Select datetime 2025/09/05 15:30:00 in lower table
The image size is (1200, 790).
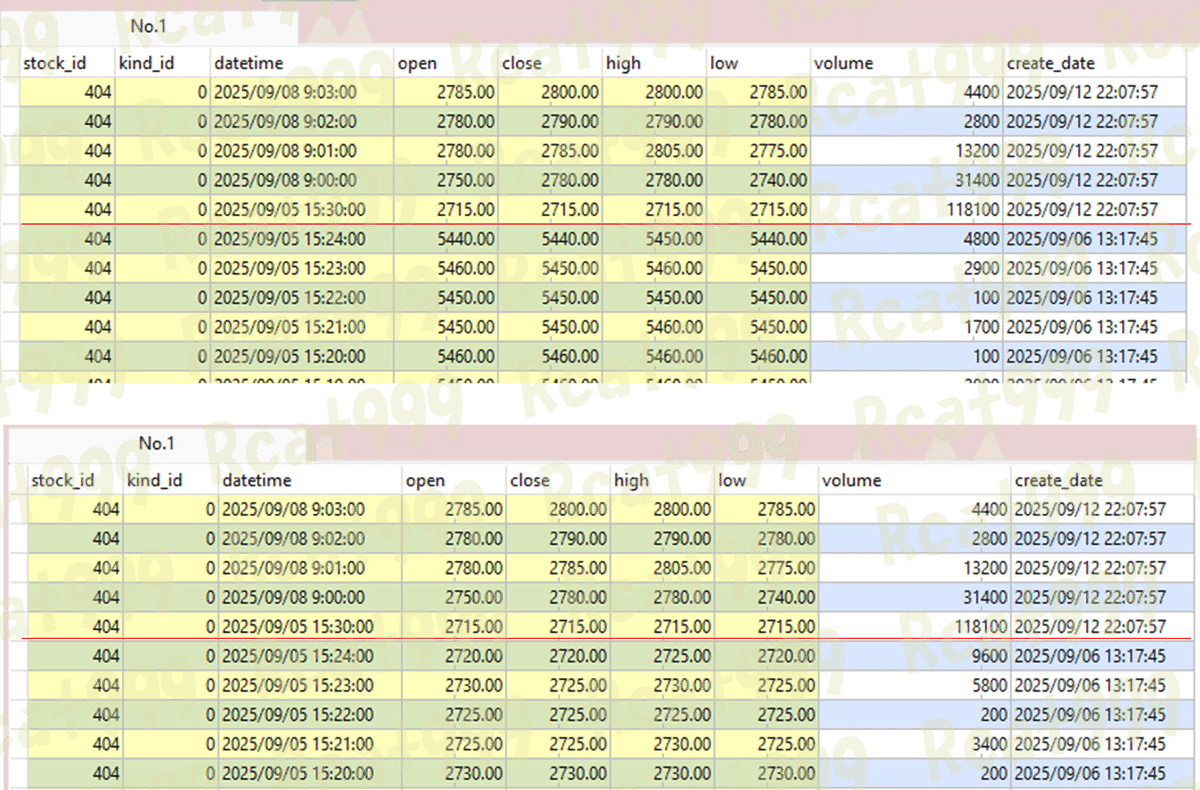(310, 626)
